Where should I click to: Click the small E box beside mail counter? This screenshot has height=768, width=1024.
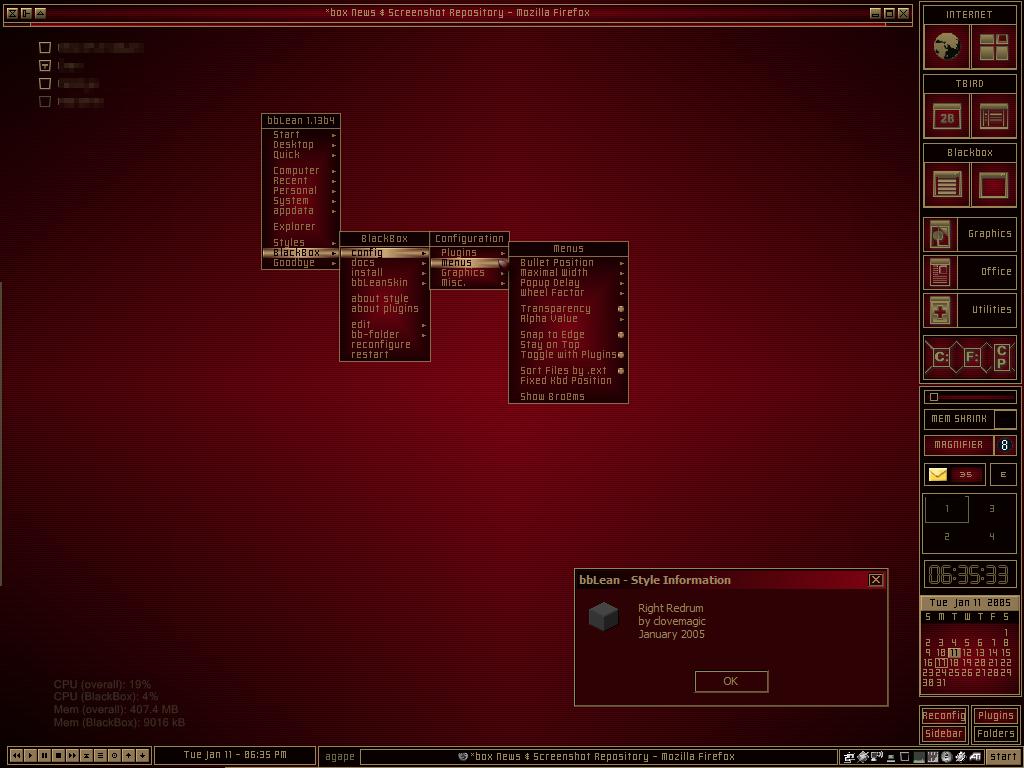click(1003, 475)
